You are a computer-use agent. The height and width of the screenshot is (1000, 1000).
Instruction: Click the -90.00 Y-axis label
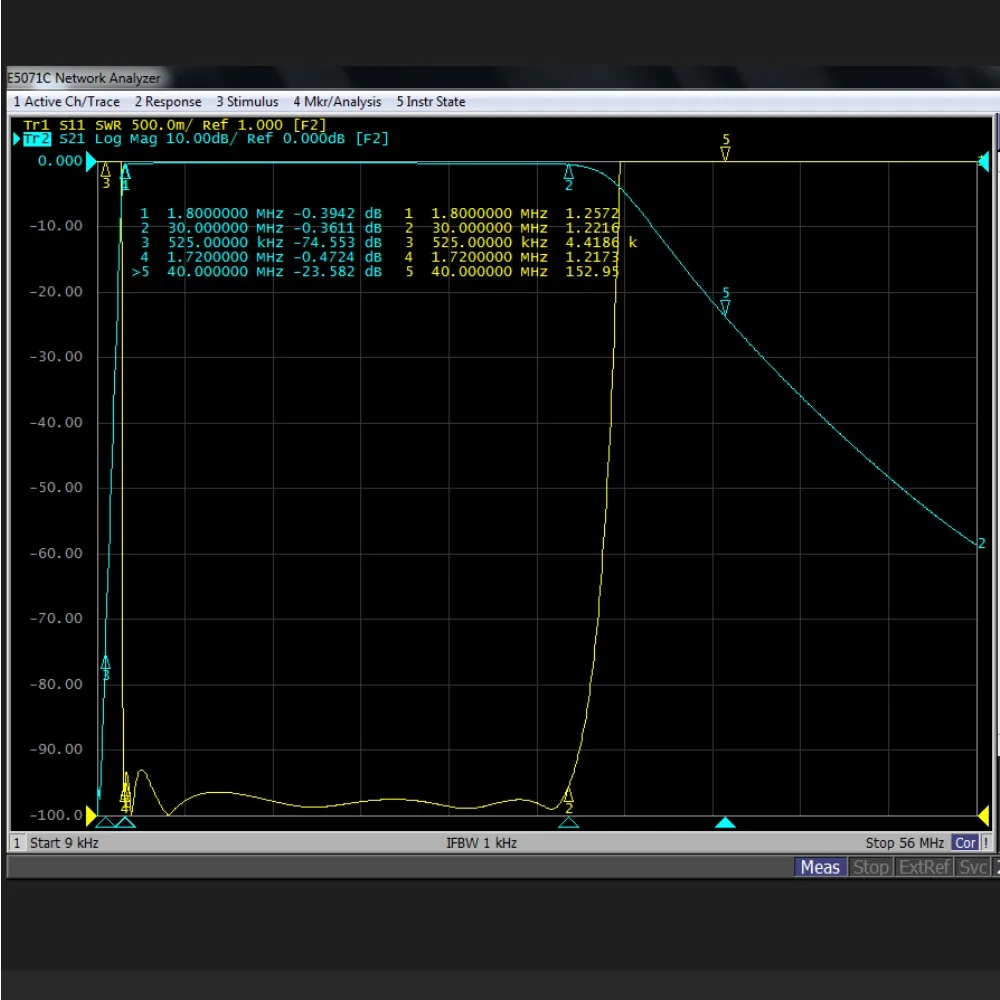point(56,749)
